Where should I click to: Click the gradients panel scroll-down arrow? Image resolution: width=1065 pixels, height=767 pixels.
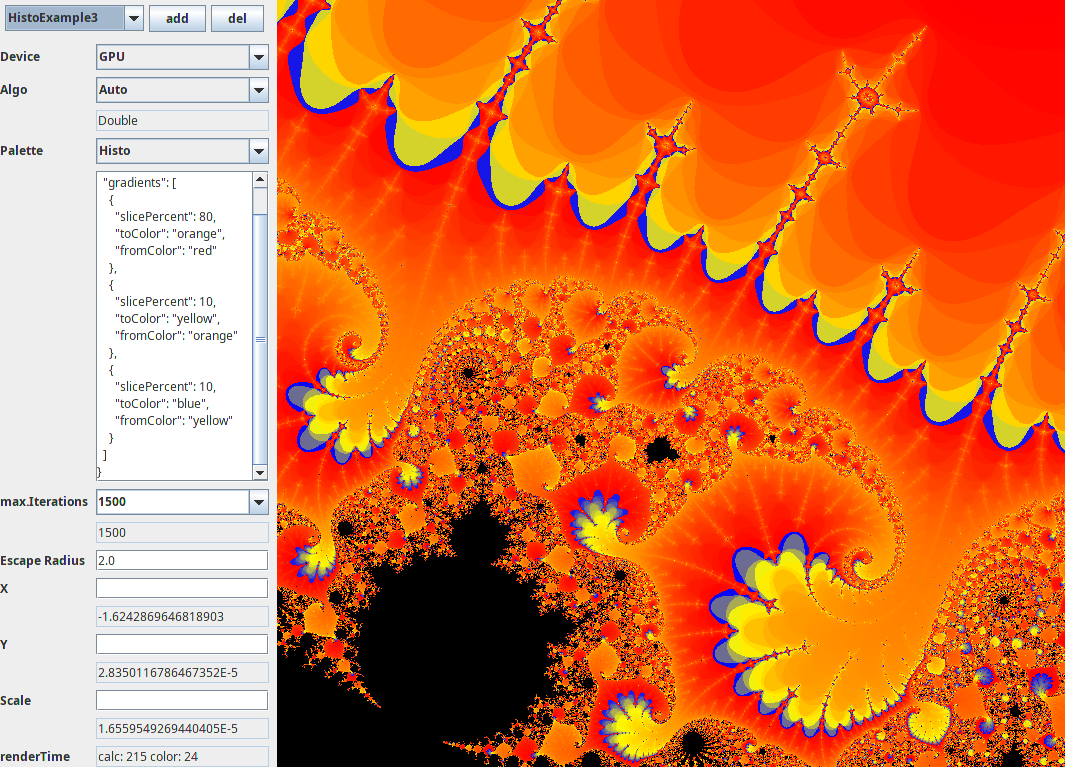click(x=259, y=473)
